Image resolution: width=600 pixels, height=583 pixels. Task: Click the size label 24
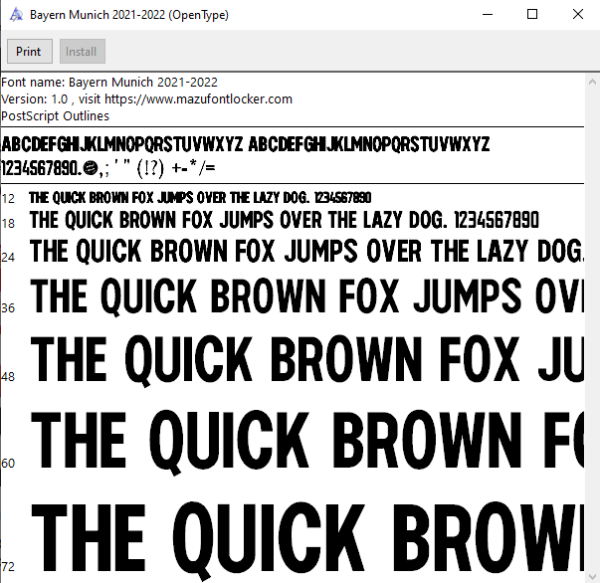pyautogui.click(x=8, y=257)
